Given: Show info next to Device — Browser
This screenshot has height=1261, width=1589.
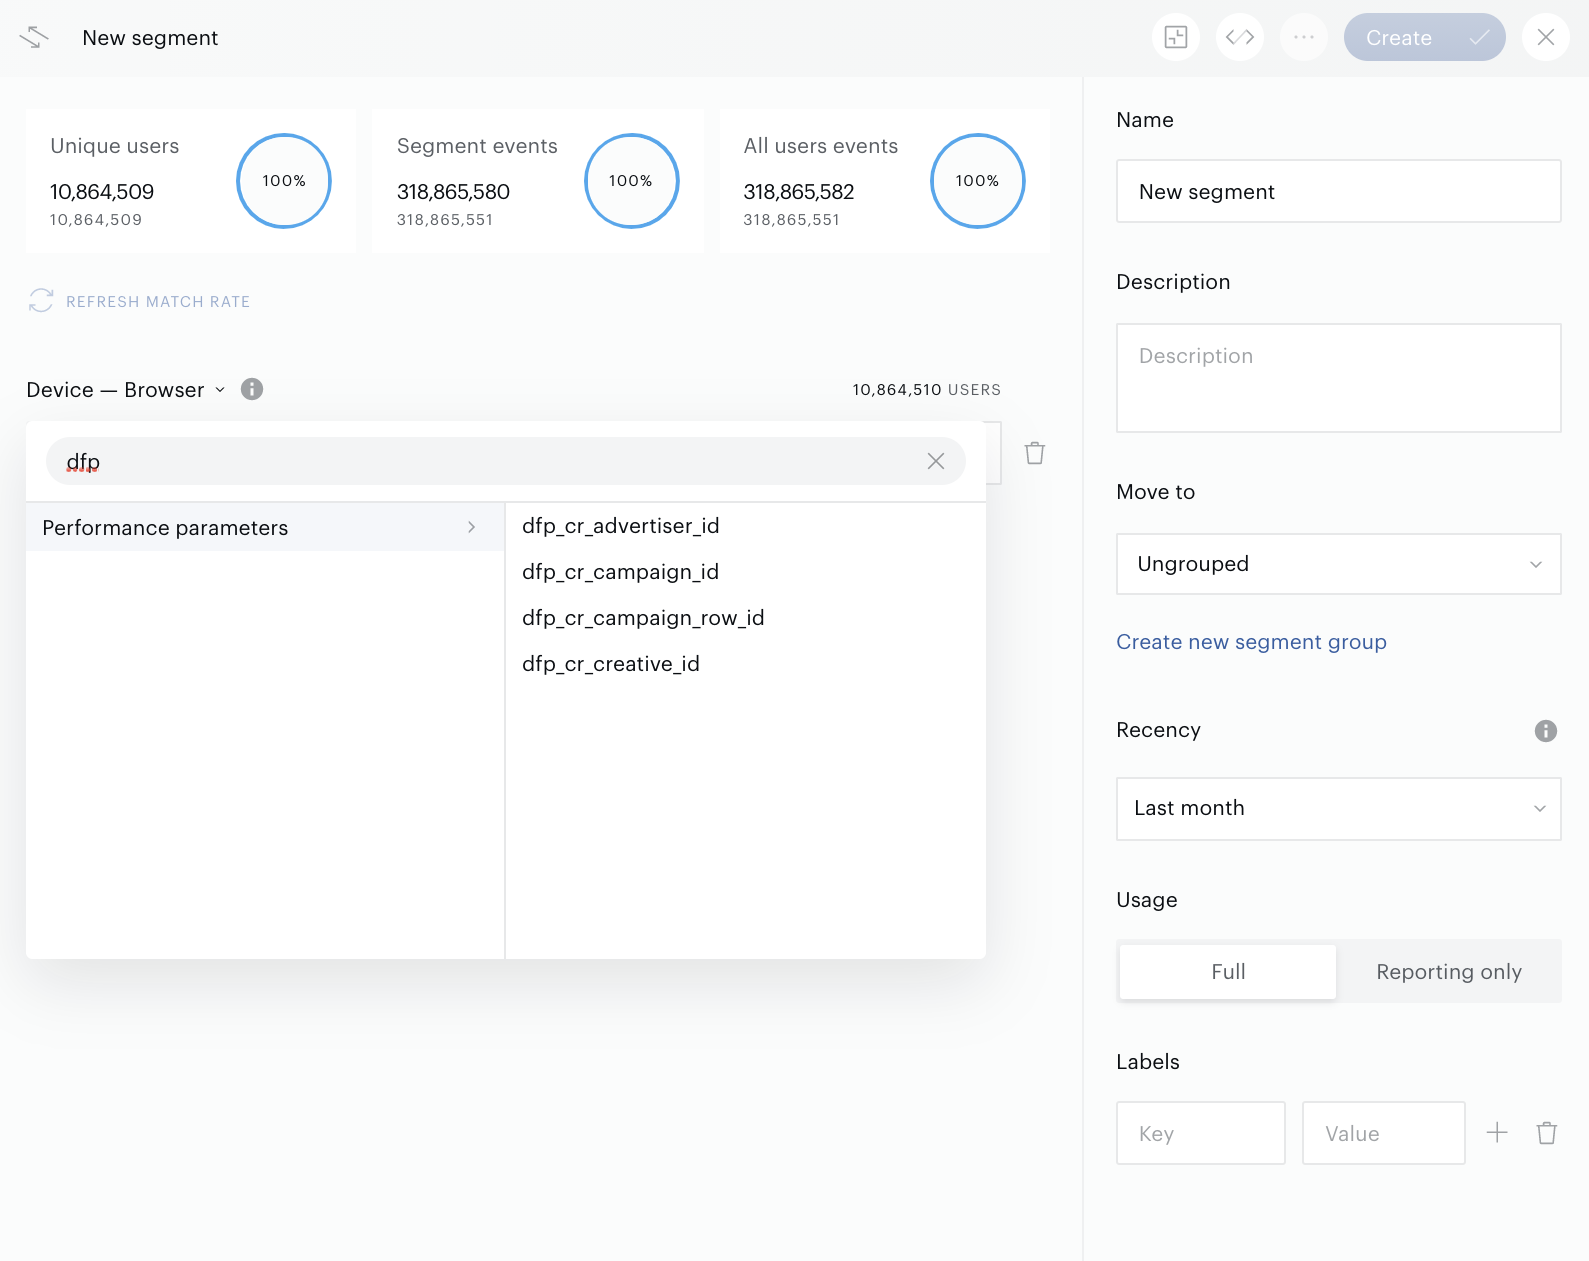Looking at the screenshot, I should coord(252,389).
